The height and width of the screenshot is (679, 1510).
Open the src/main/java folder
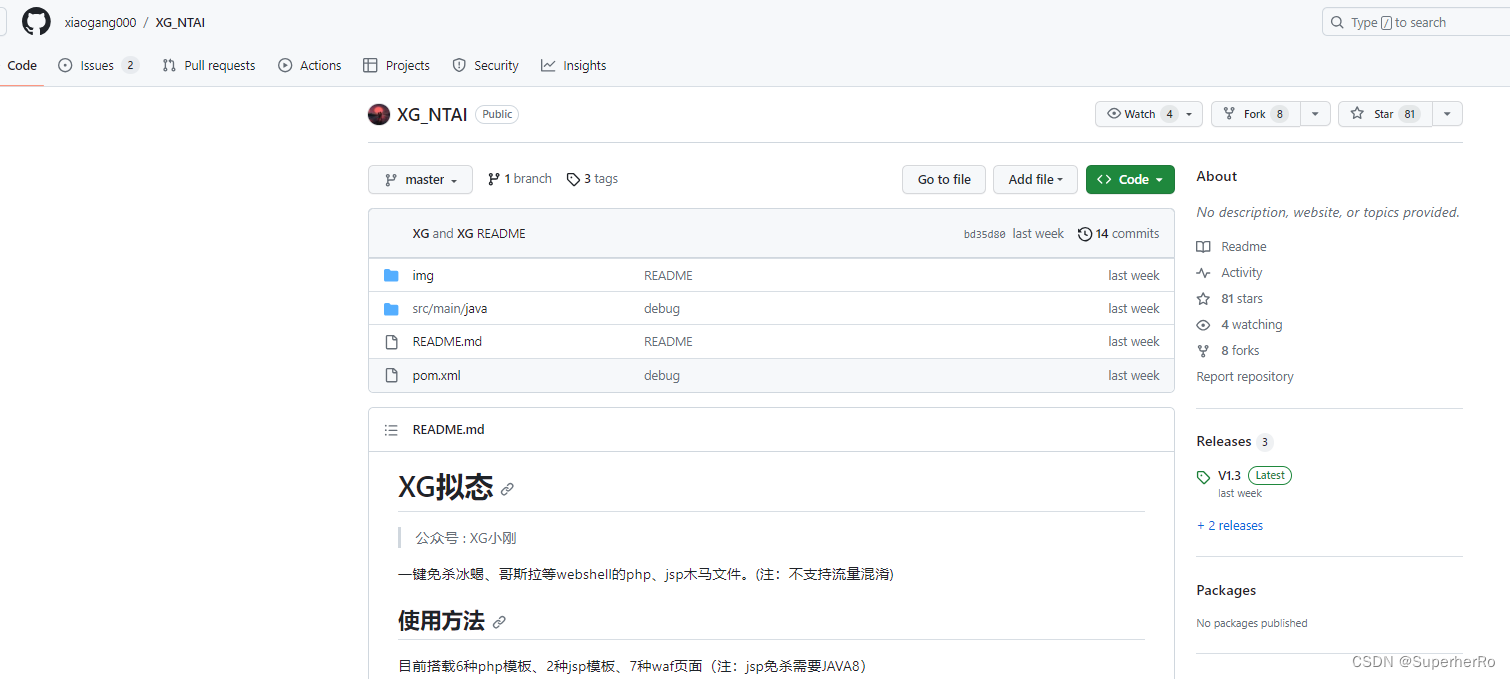pyautogui.click(x=449, y=308)
